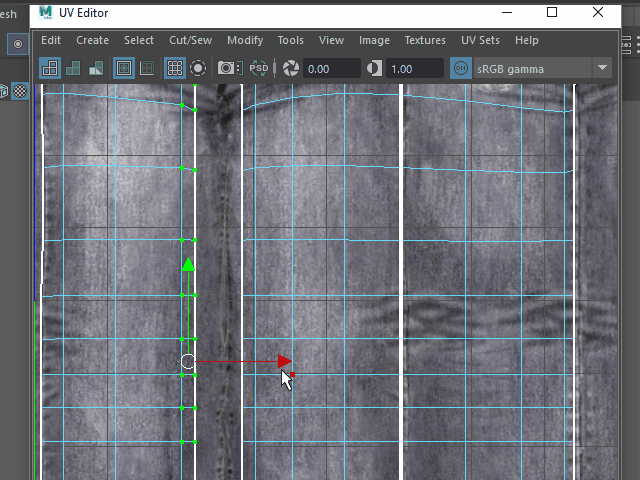The image size is (640, 480).
Task: Toggle the UV grid display button
Action: point(174,68)
